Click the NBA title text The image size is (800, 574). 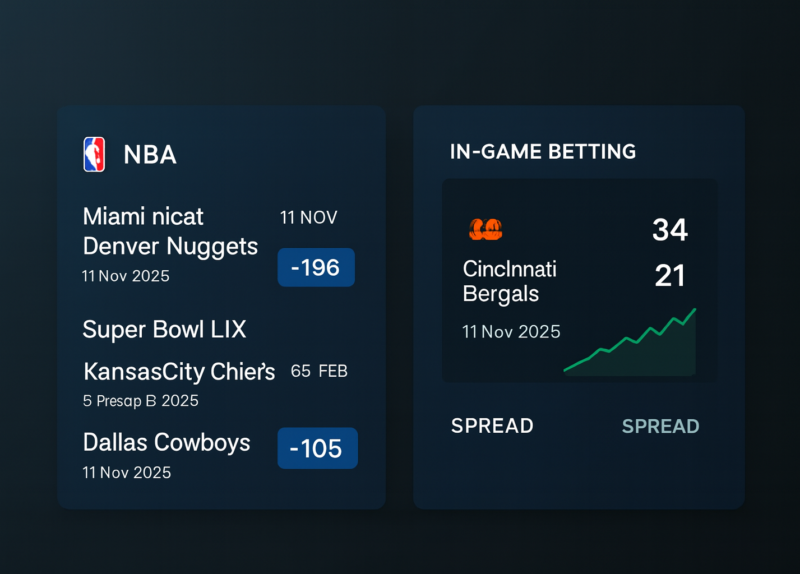click(x=150, y=155)
